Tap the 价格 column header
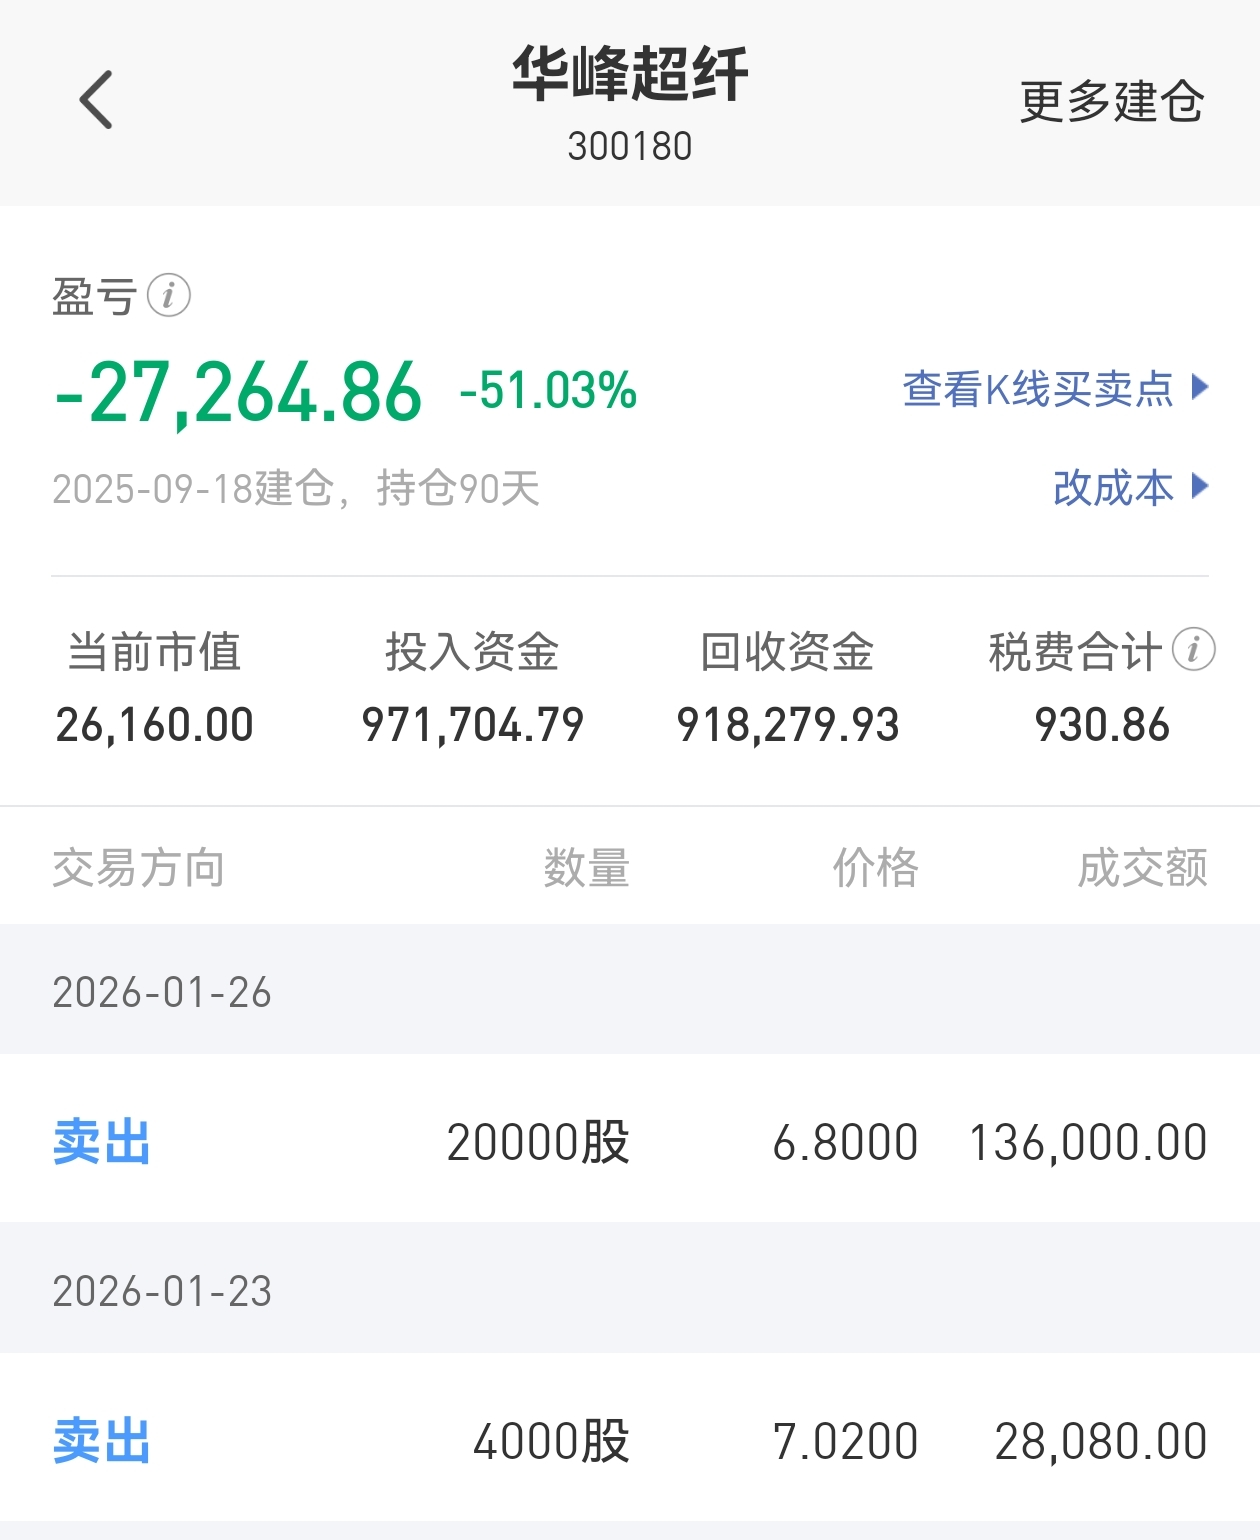1260x1540 pixels. (876, 868)
